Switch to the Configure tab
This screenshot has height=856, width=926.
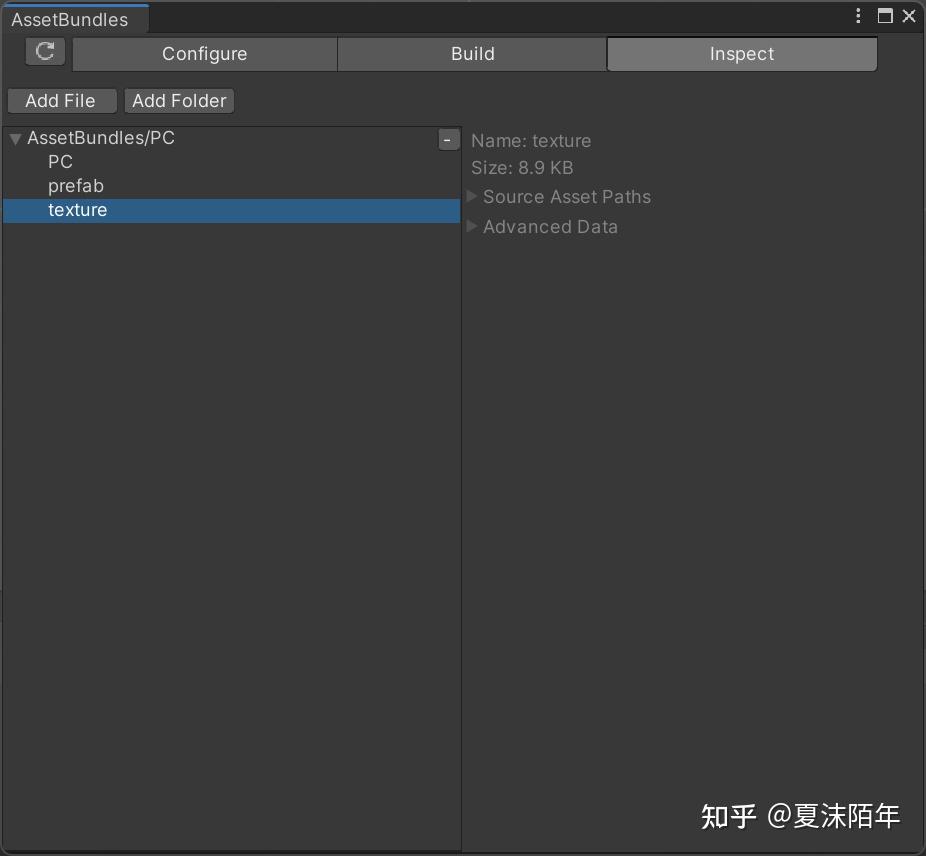point(204,53)
